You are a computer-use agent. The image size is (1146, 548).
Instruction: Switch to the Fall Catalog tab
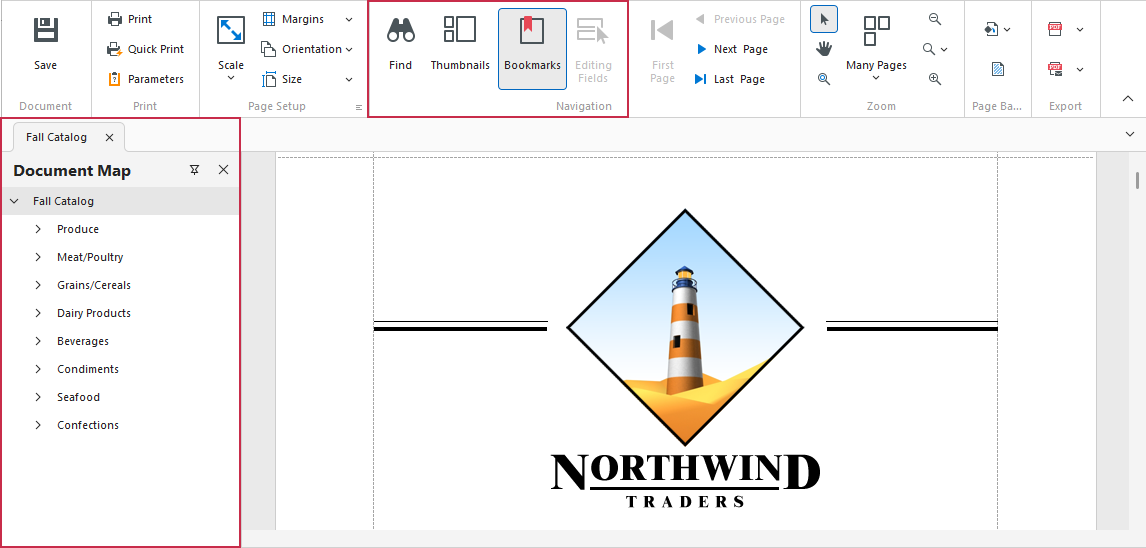click(56, 137)
